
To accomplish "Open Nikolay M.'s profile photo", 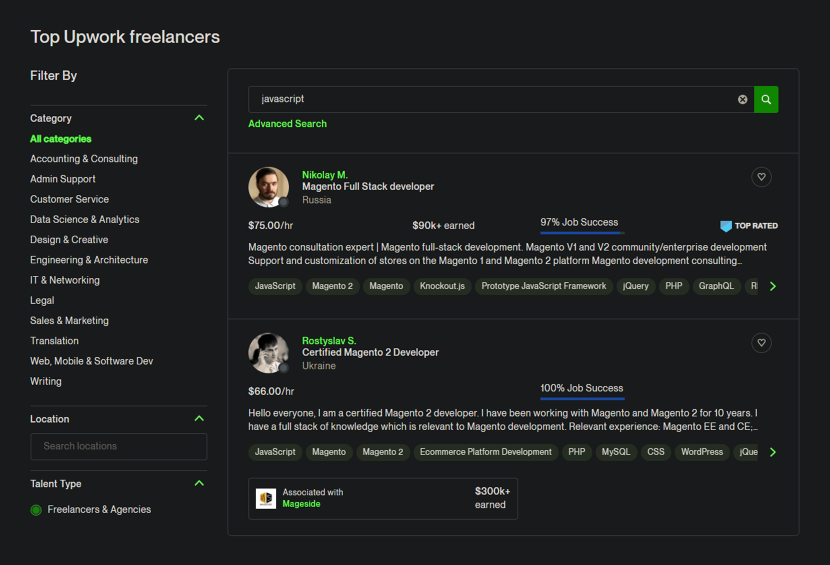I will point(268,187).
